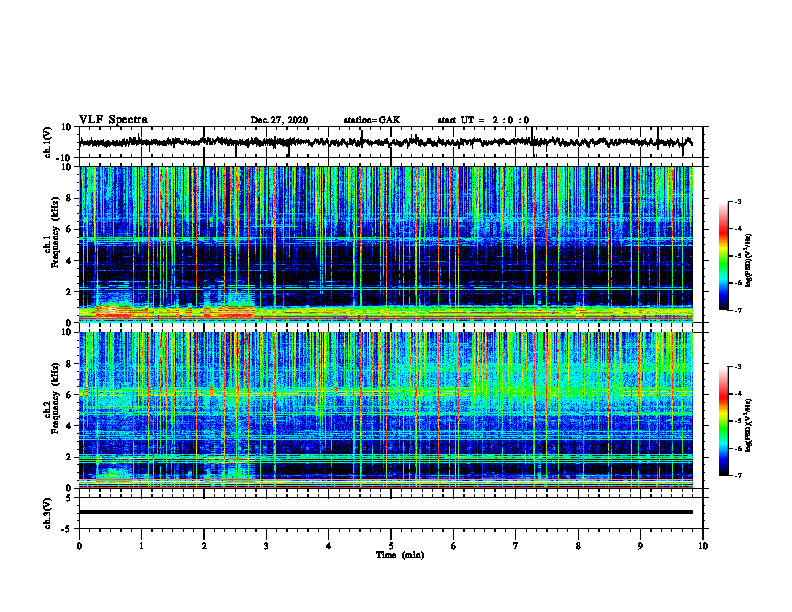The image size is (792, 612).
Task: Click the ch.1 voltage waveform trace
Action: point(385,142)
